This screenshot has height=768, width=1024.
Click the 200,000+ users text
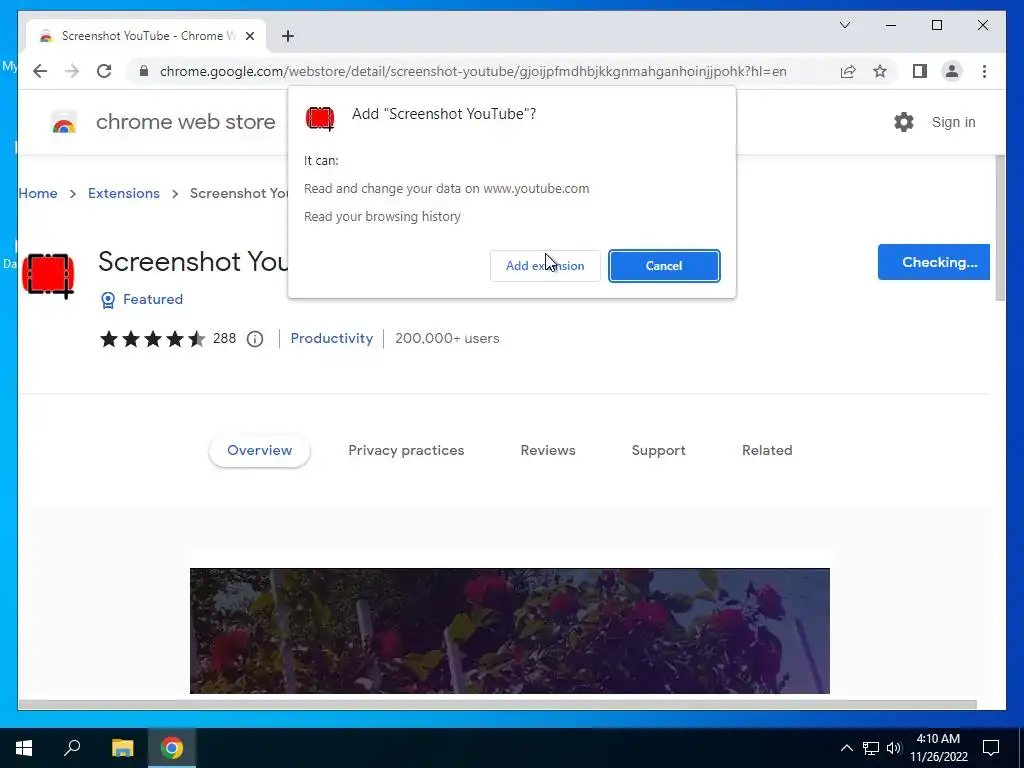pyautogui.click(x=447, y=338)
